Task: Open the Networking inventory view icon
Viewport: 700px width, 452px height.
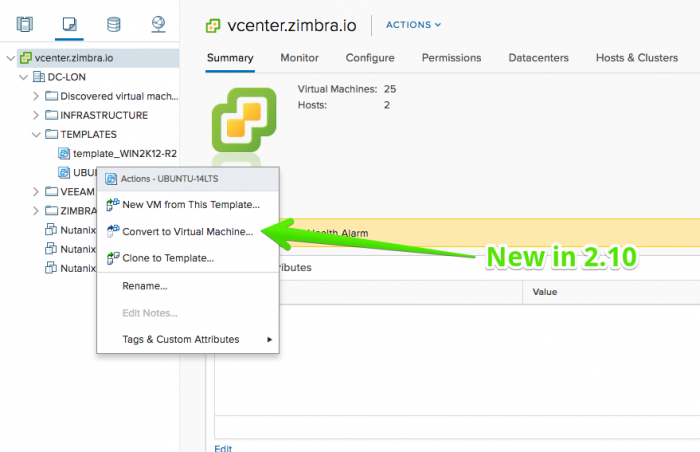Action: pos(158,24)
